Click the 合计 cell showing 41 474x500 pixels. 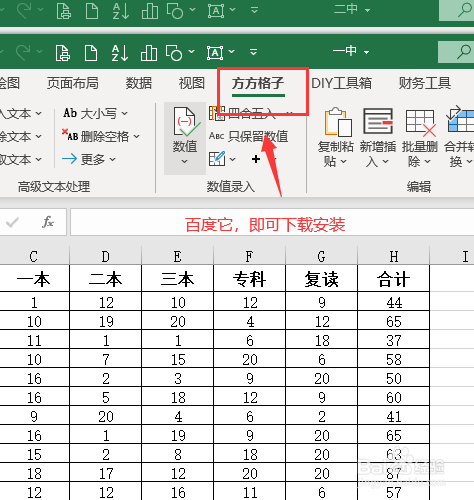(394, 416)
